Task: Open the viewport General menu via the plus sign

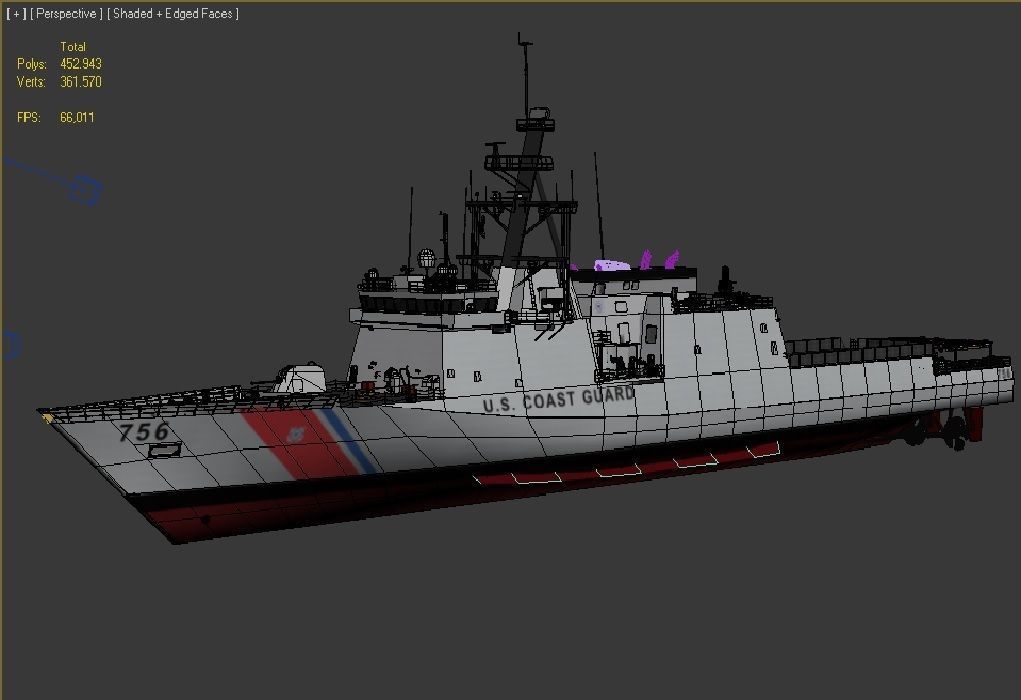Action: (10, 13)
